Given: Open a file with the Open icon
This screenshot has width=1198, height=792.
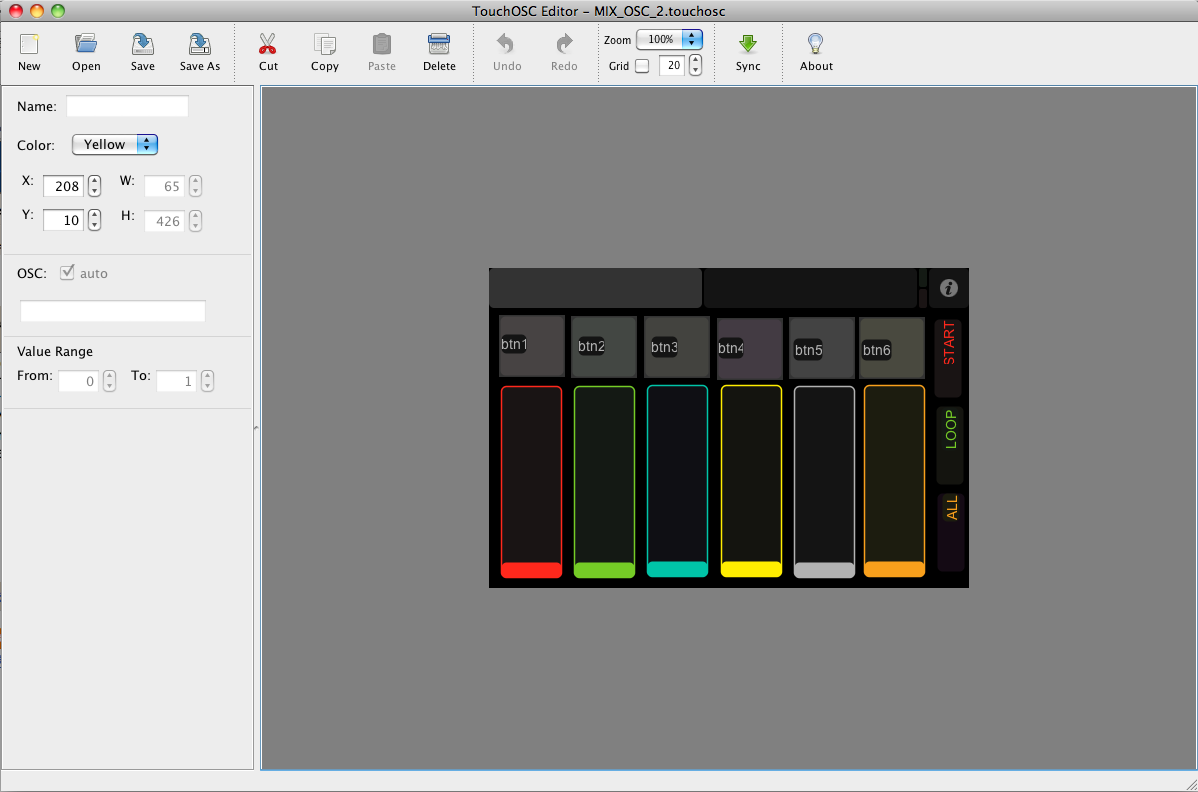Looking at the screenshot, I should [86, 45].
